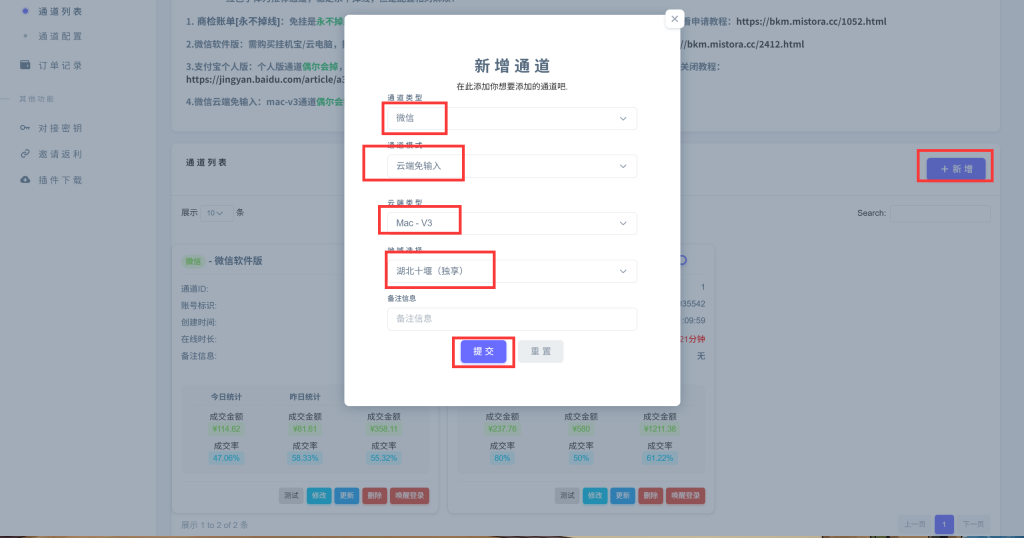Click the 61.22% 成交率 value
The image size is (1024, 538).
pos(660,458)
